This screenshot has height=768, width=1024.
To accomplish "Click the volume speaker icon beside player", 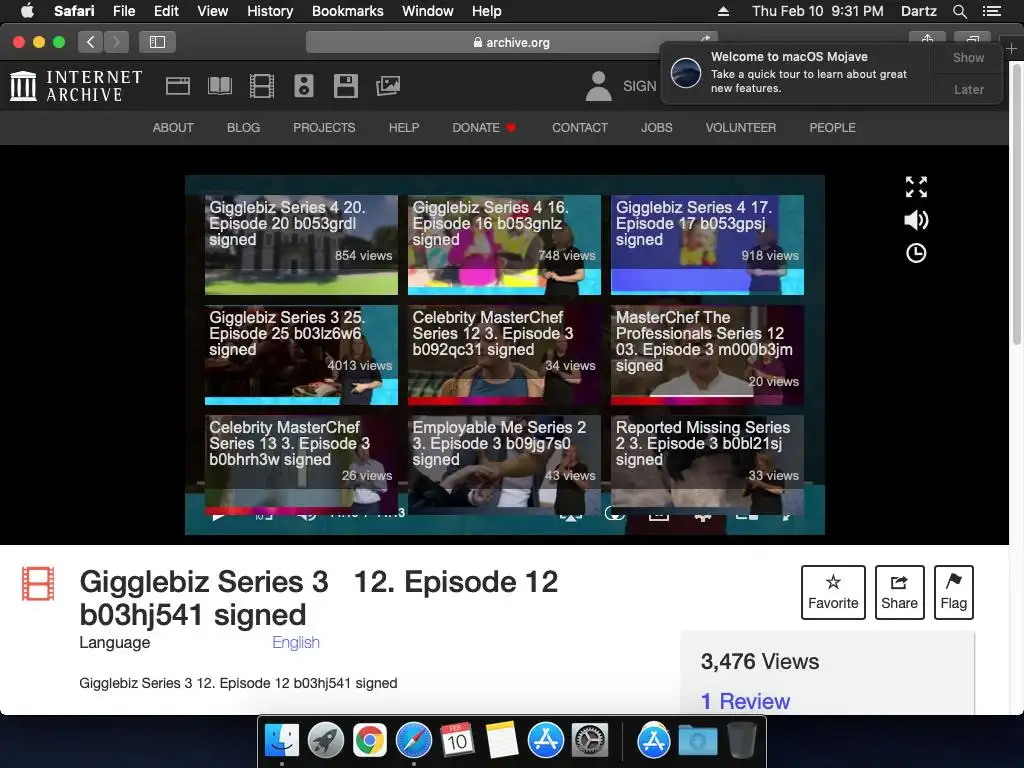I will point(916,220).
